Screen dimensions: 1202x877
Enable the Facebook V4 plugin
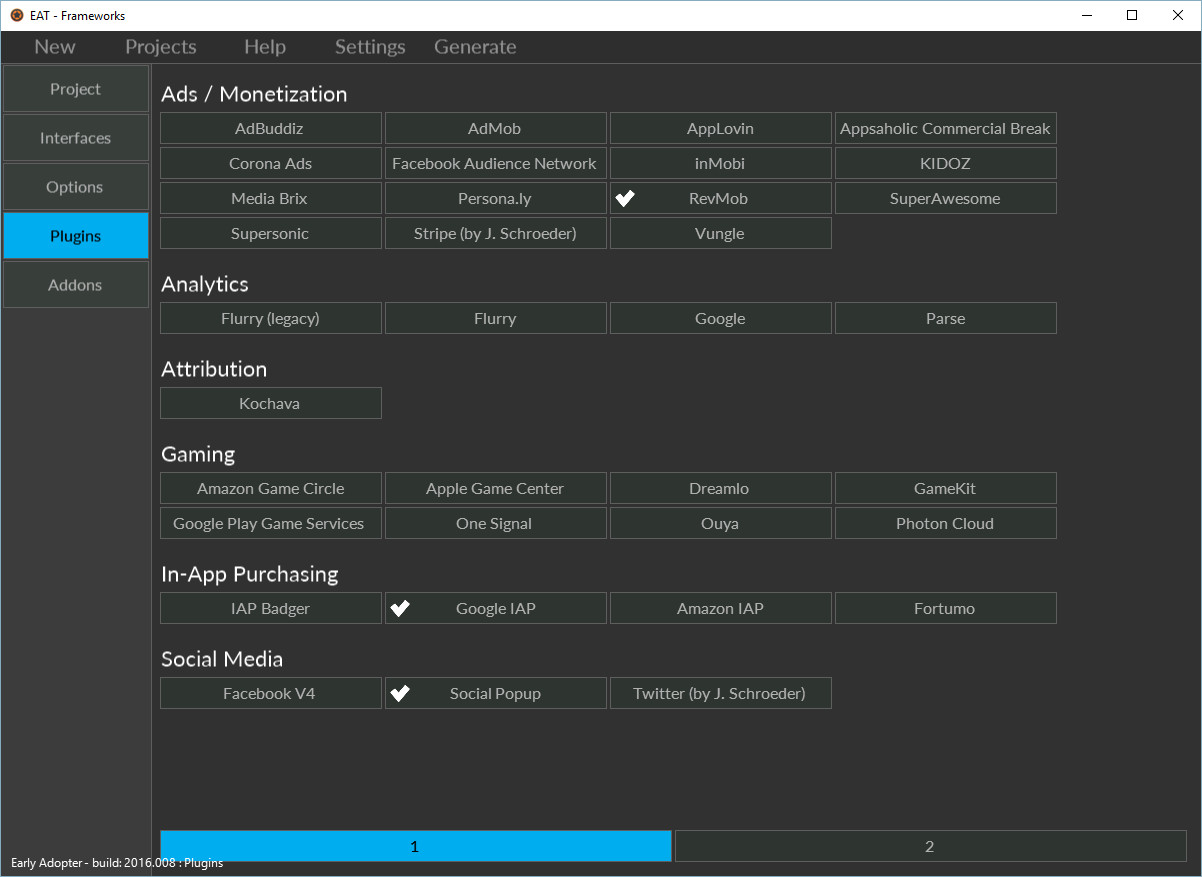tap(270, 693)
